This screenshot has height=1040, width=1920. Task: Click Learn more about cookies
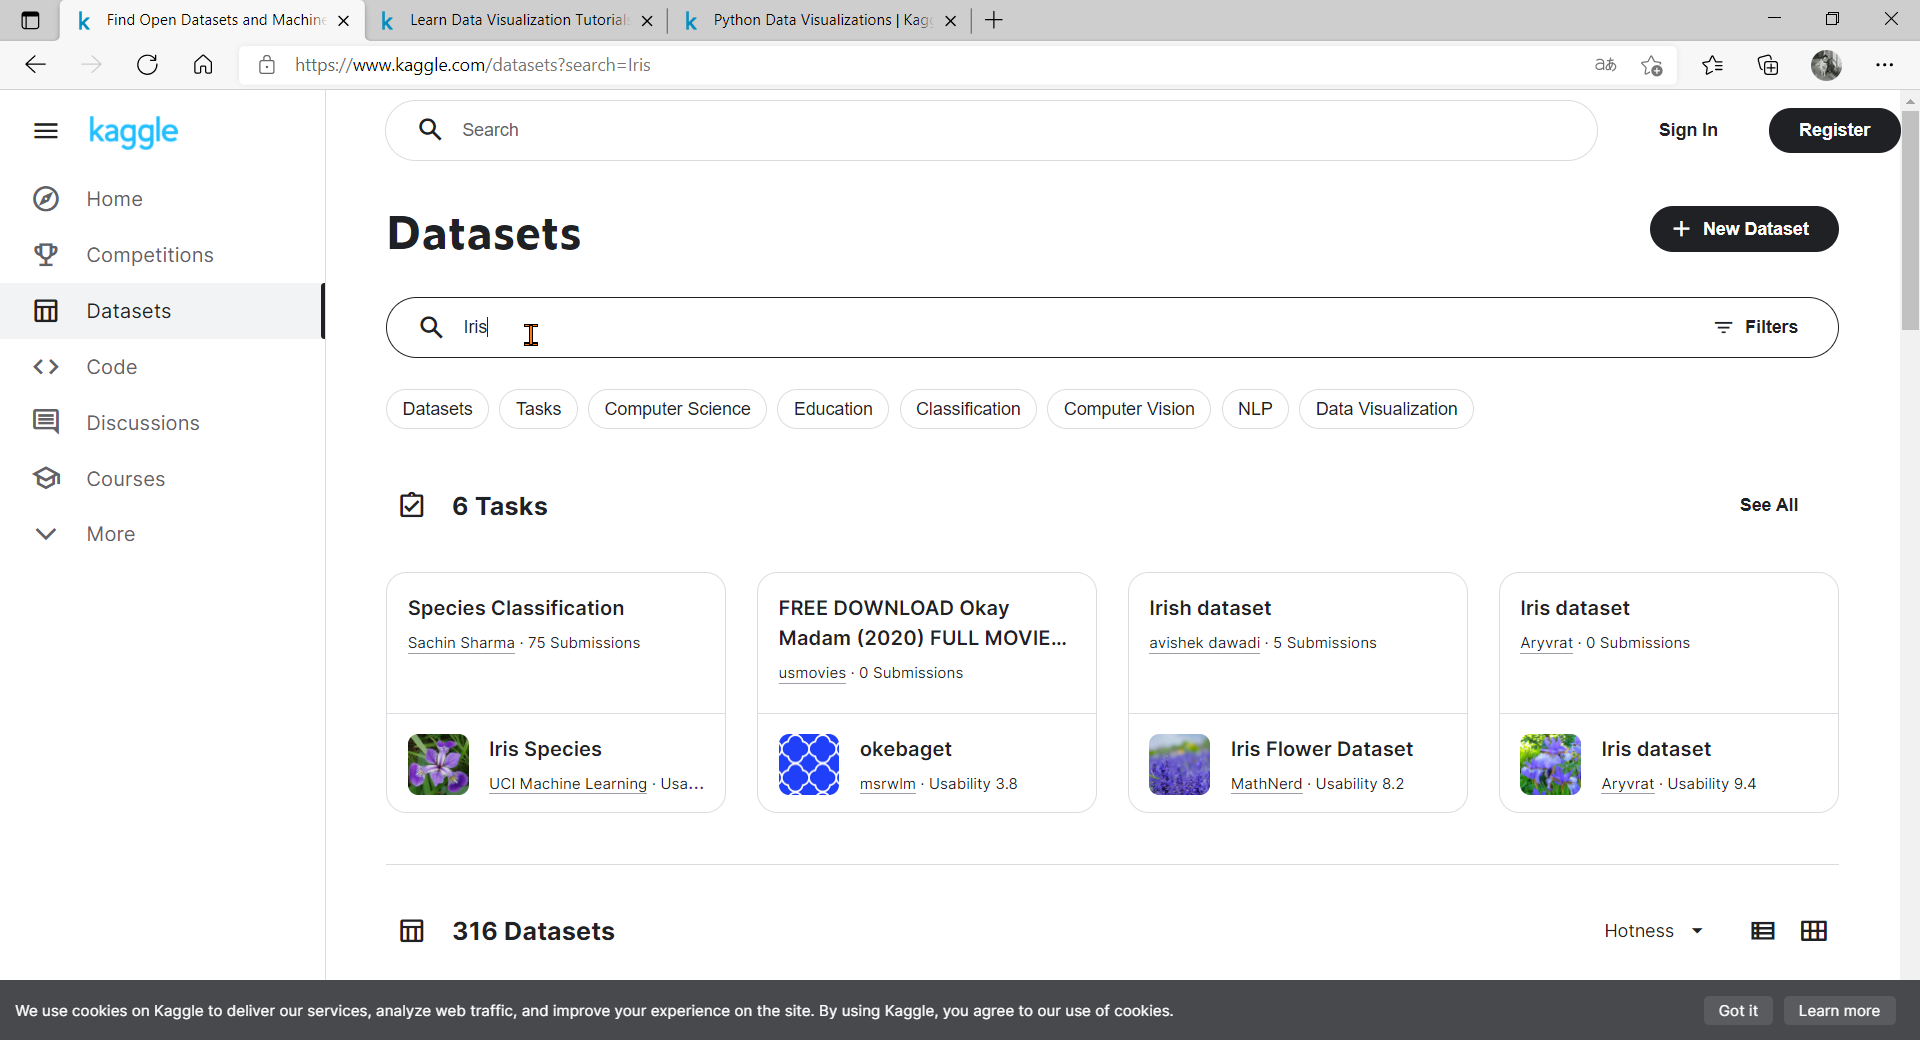tap(1839, 1010)
